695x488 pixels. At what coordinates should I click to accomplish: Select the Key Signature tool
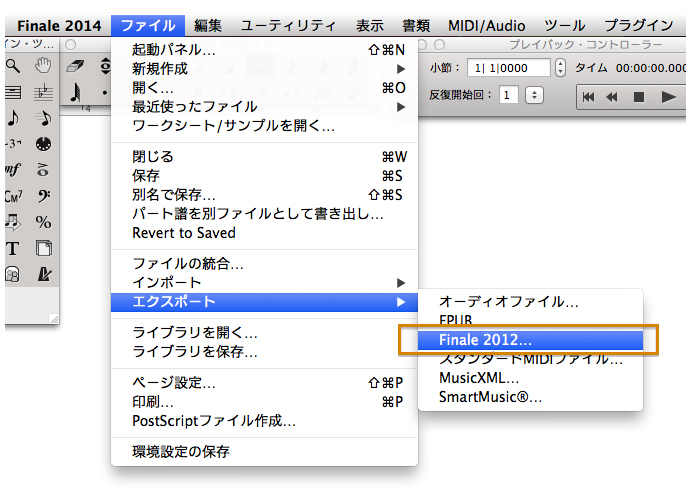pos(43,92)
